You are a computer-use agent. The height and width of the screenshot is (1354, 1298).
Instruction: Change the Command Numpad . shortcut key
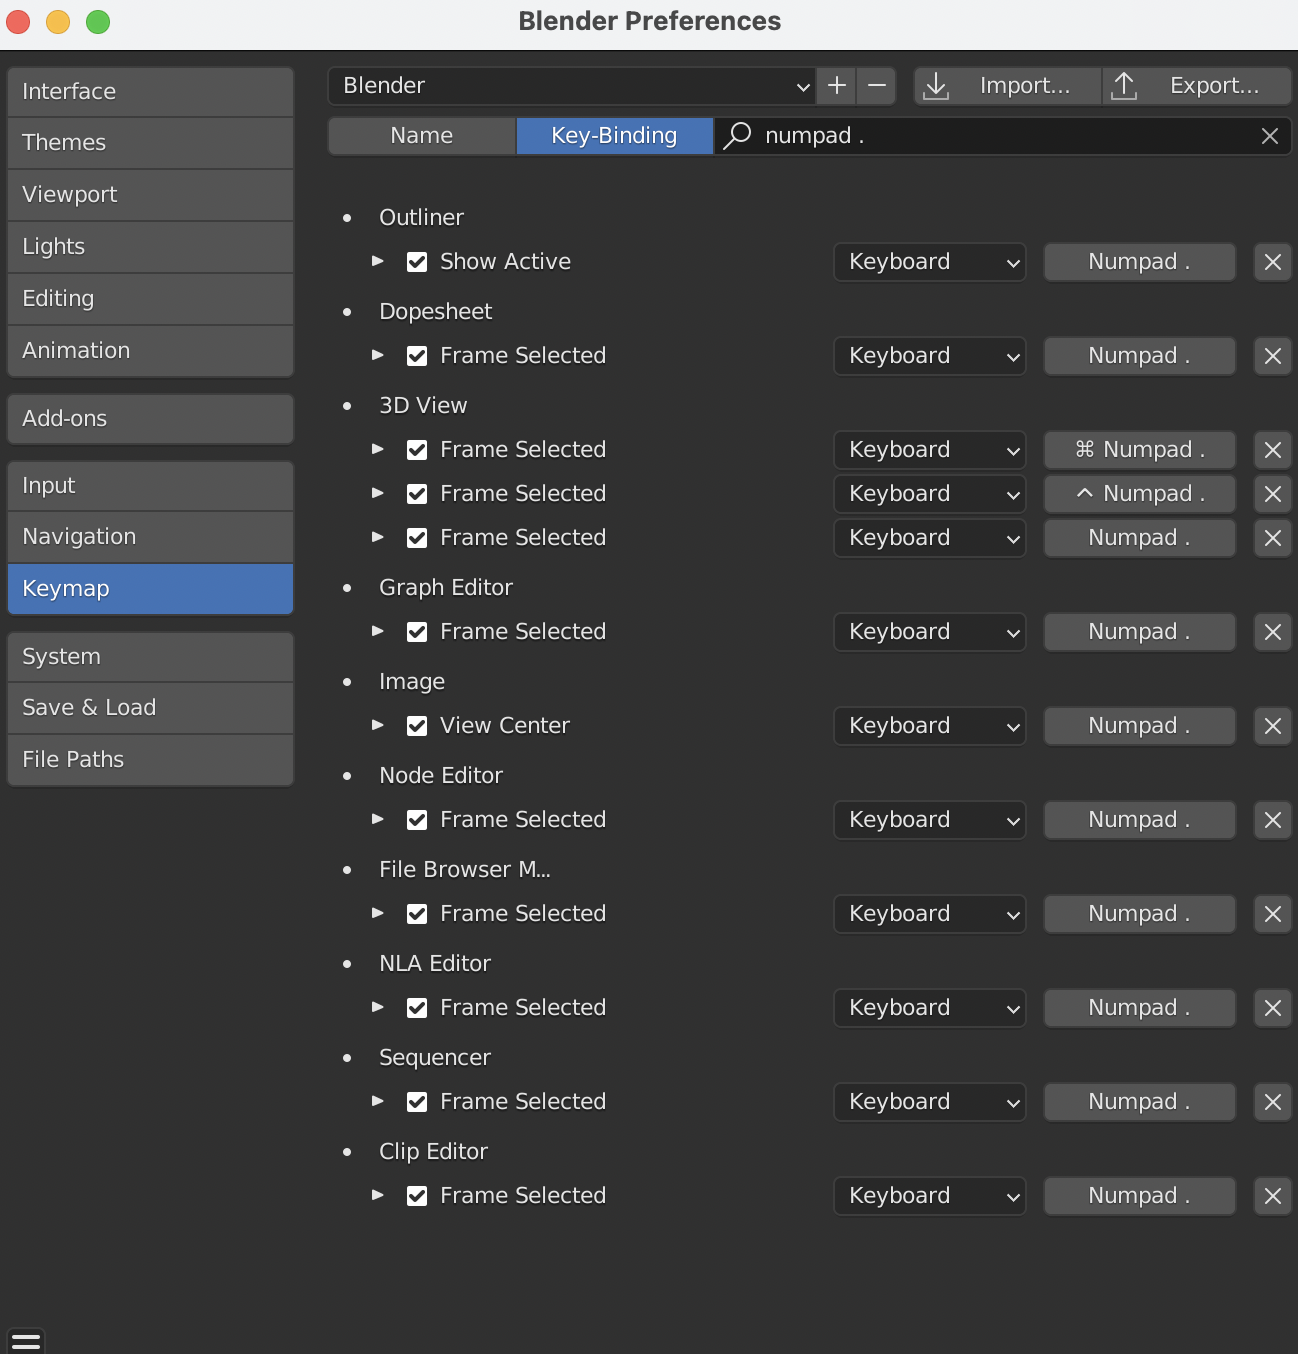pyautogui.click(x=1140, y=450)
